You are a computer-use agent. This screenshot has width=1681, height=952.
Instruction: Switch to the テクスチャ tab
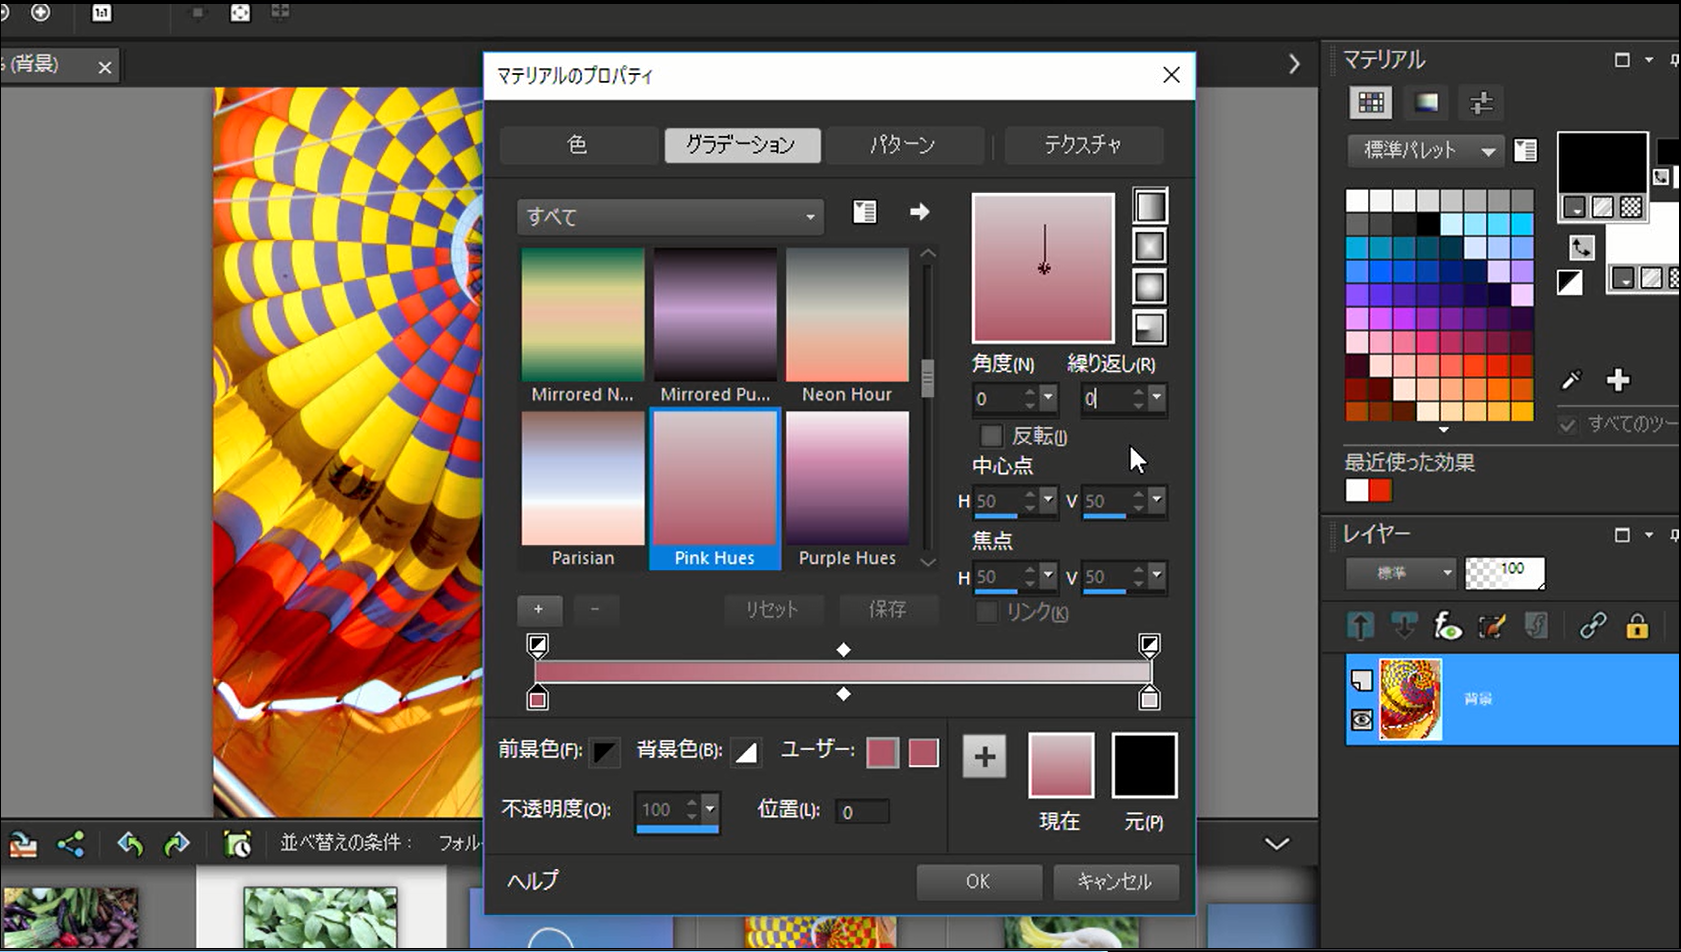click(x=1084, y=145)
